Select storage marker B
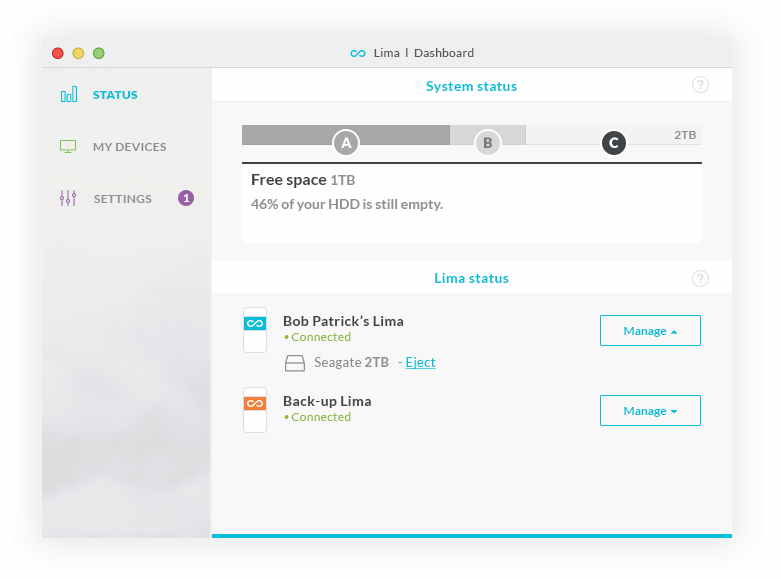This screenshot has height=579, width=781. tap(488, 143)
